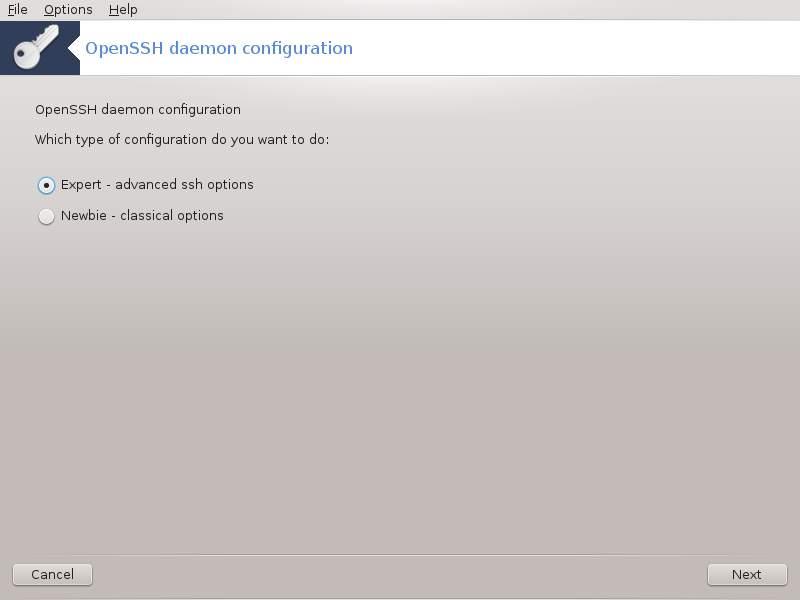Select the Newbie radio button
The image size is (800, 600).
pos(46,216)
